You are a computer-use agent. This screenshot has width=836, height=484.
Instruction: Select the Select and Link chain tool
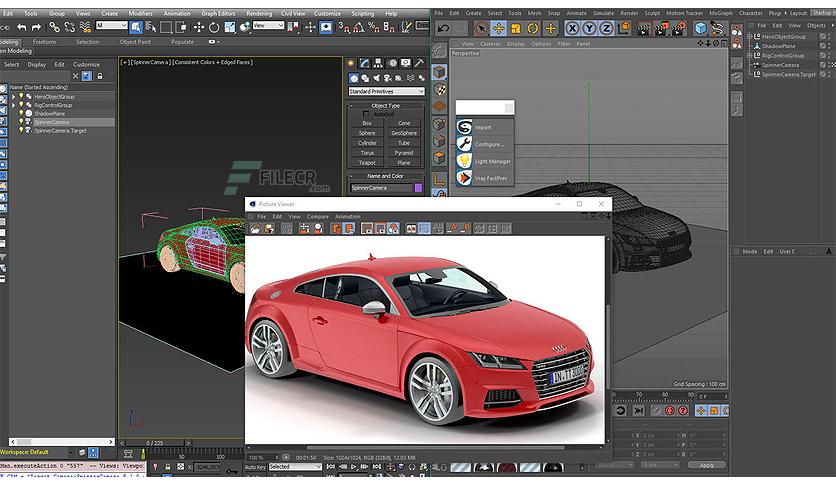[54, 27]
